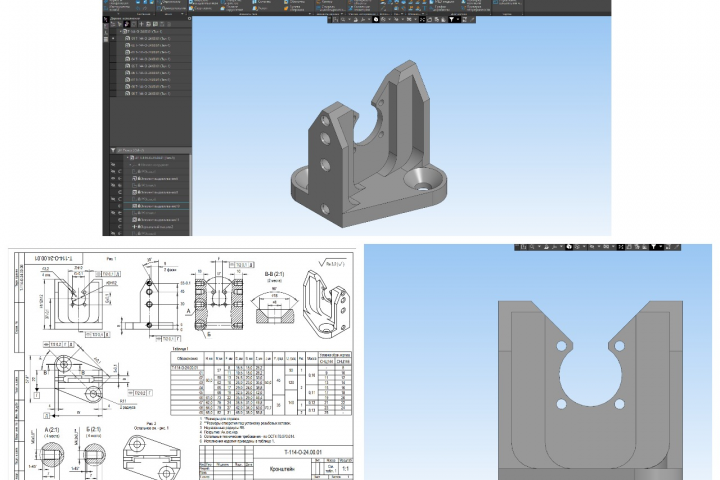
Task: Open the dropdown arrow next to the zoom magnifier
Action: tap(347, 19)
